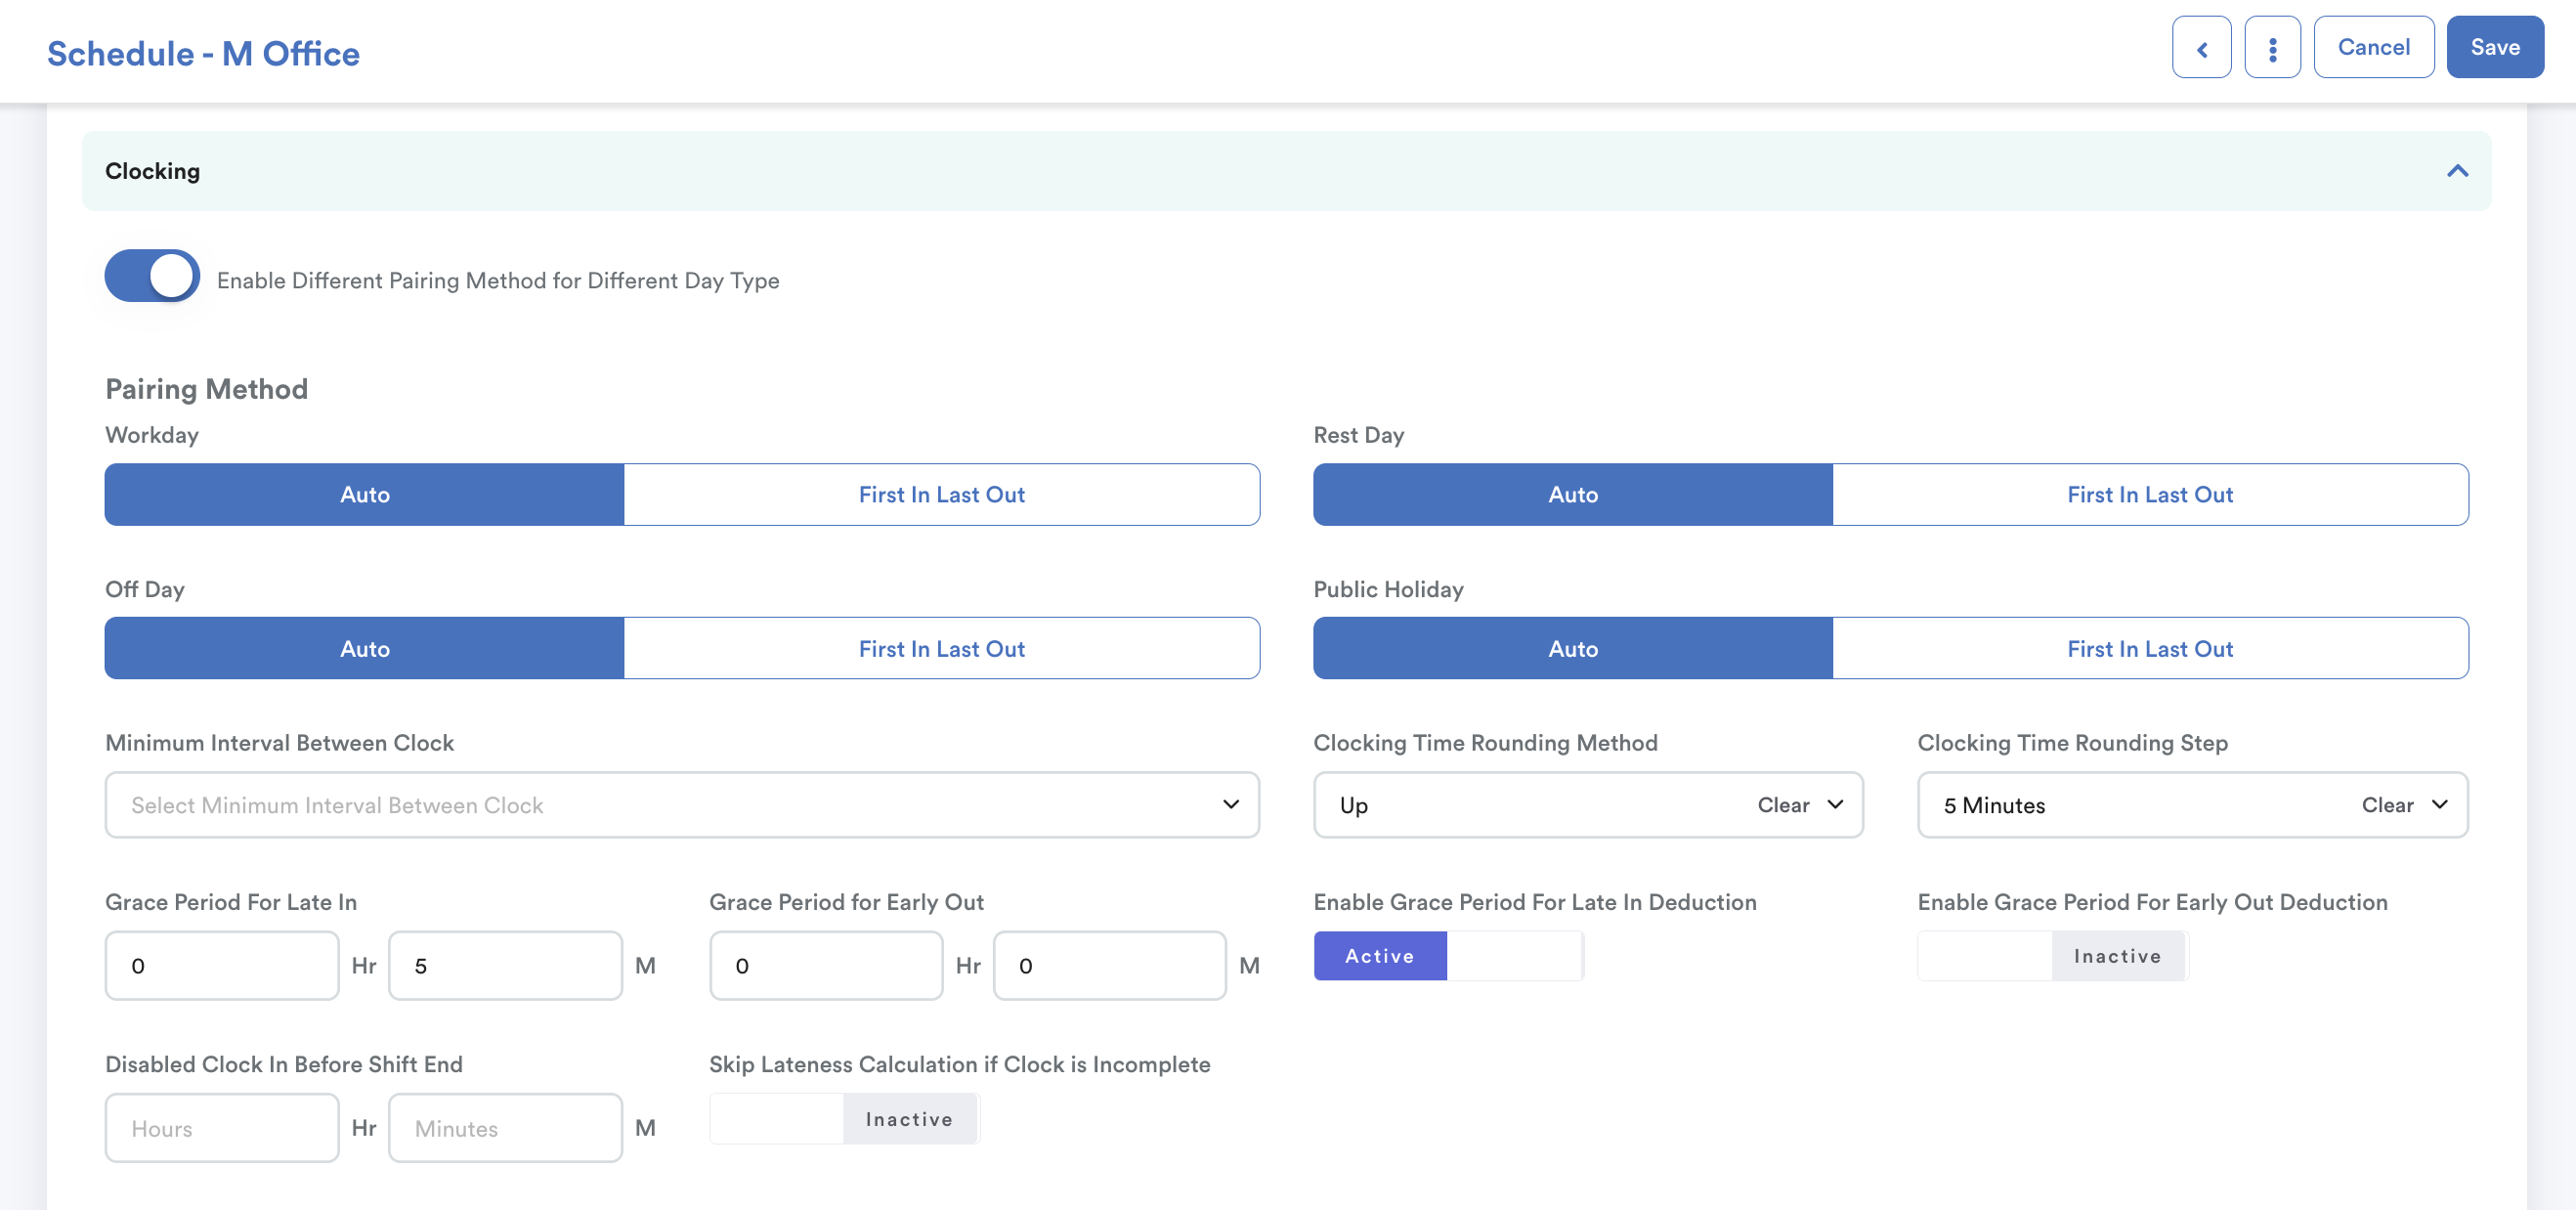Select First In Last Out for Workday
This screenshot has height=1210, width=2576.
(941, 495)
